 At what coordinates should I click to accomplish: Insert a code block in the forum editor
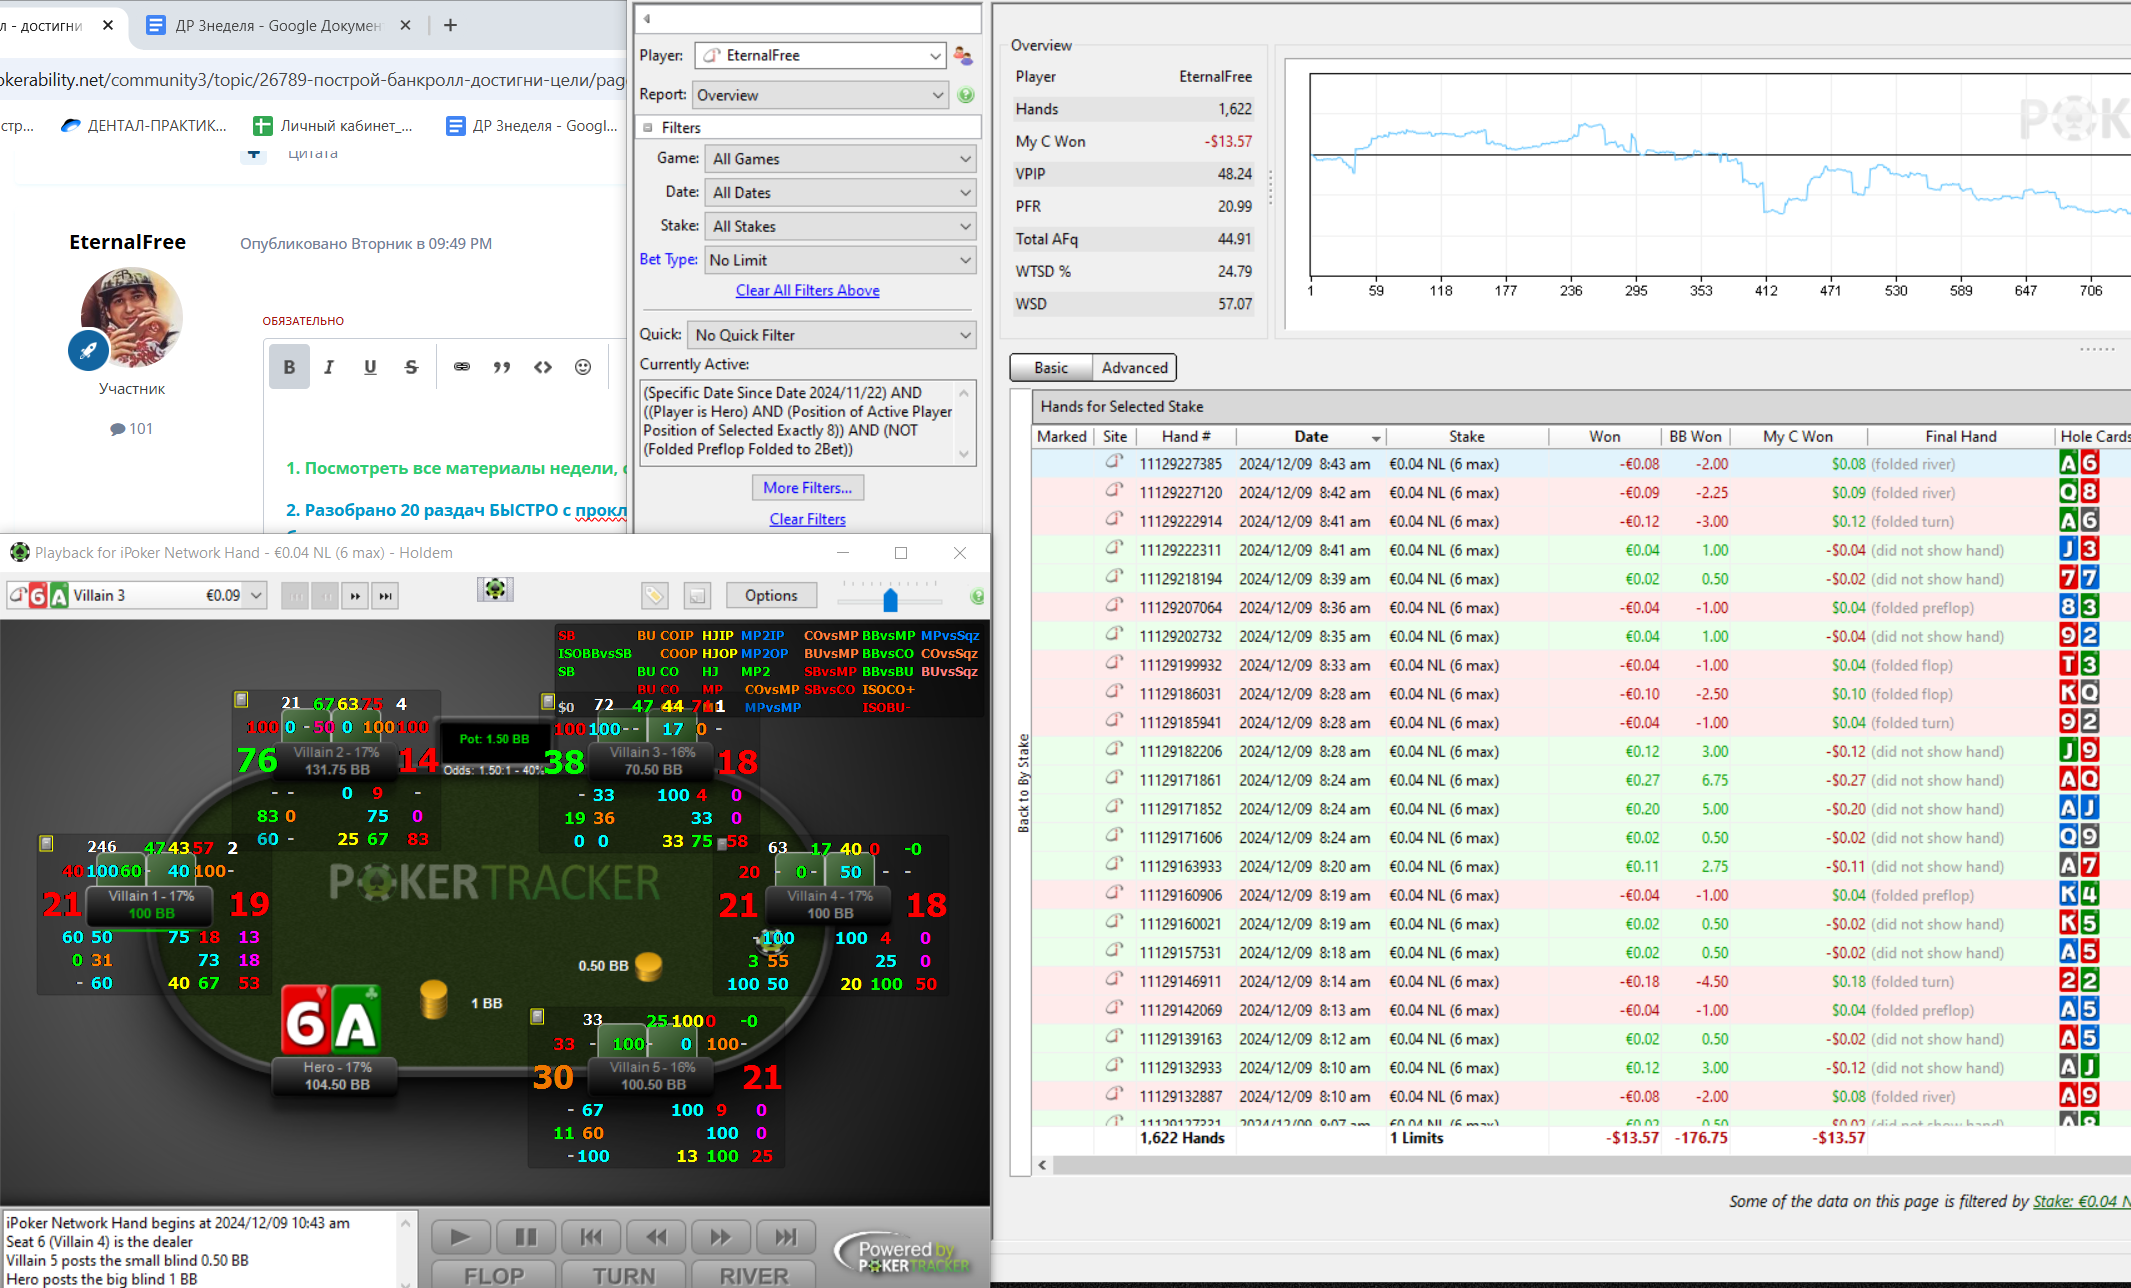[x=543, y=367]
